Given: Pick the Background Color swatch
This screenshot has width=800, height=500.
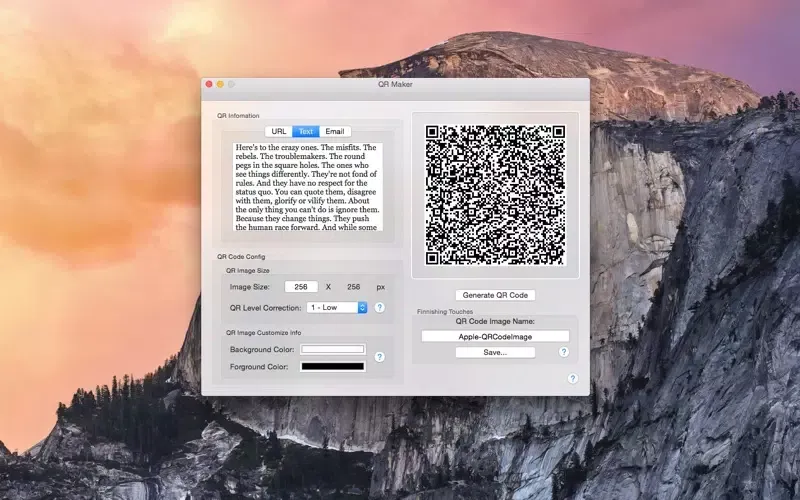Looking at the screenshot, I should tap(333, 349).
